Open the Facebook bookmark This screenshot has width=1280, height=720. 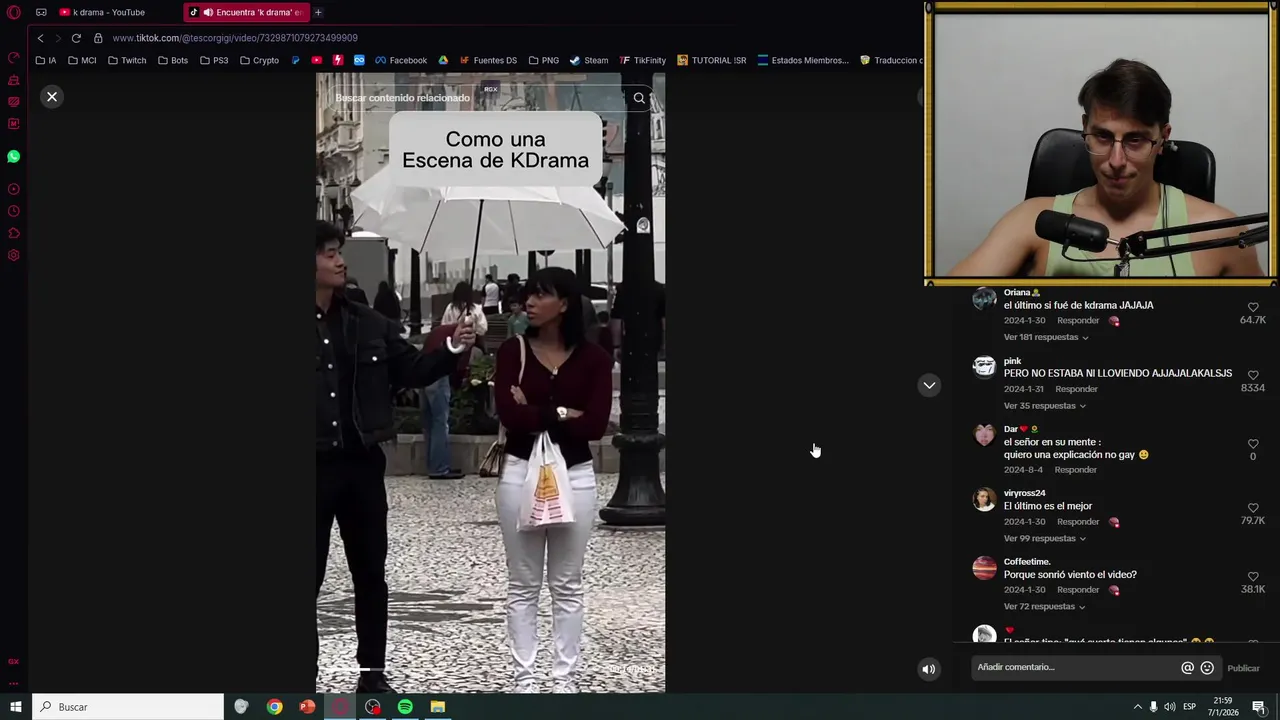click(x=401, y=60)
